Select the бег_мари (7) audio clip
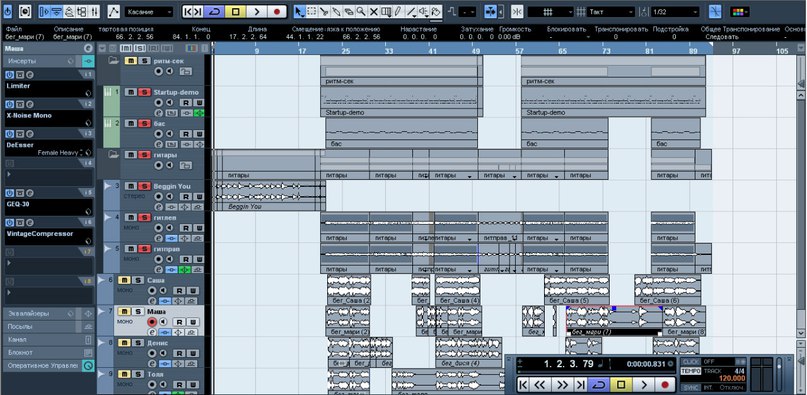 point(615,321)
